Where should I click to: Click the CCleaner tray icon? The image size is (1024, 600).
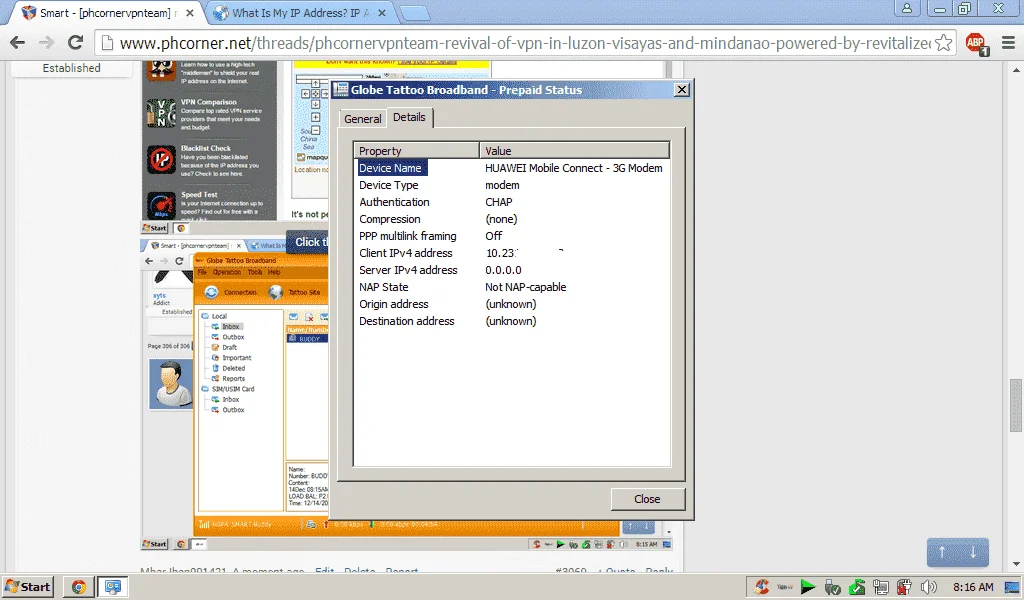click(761, 587)
